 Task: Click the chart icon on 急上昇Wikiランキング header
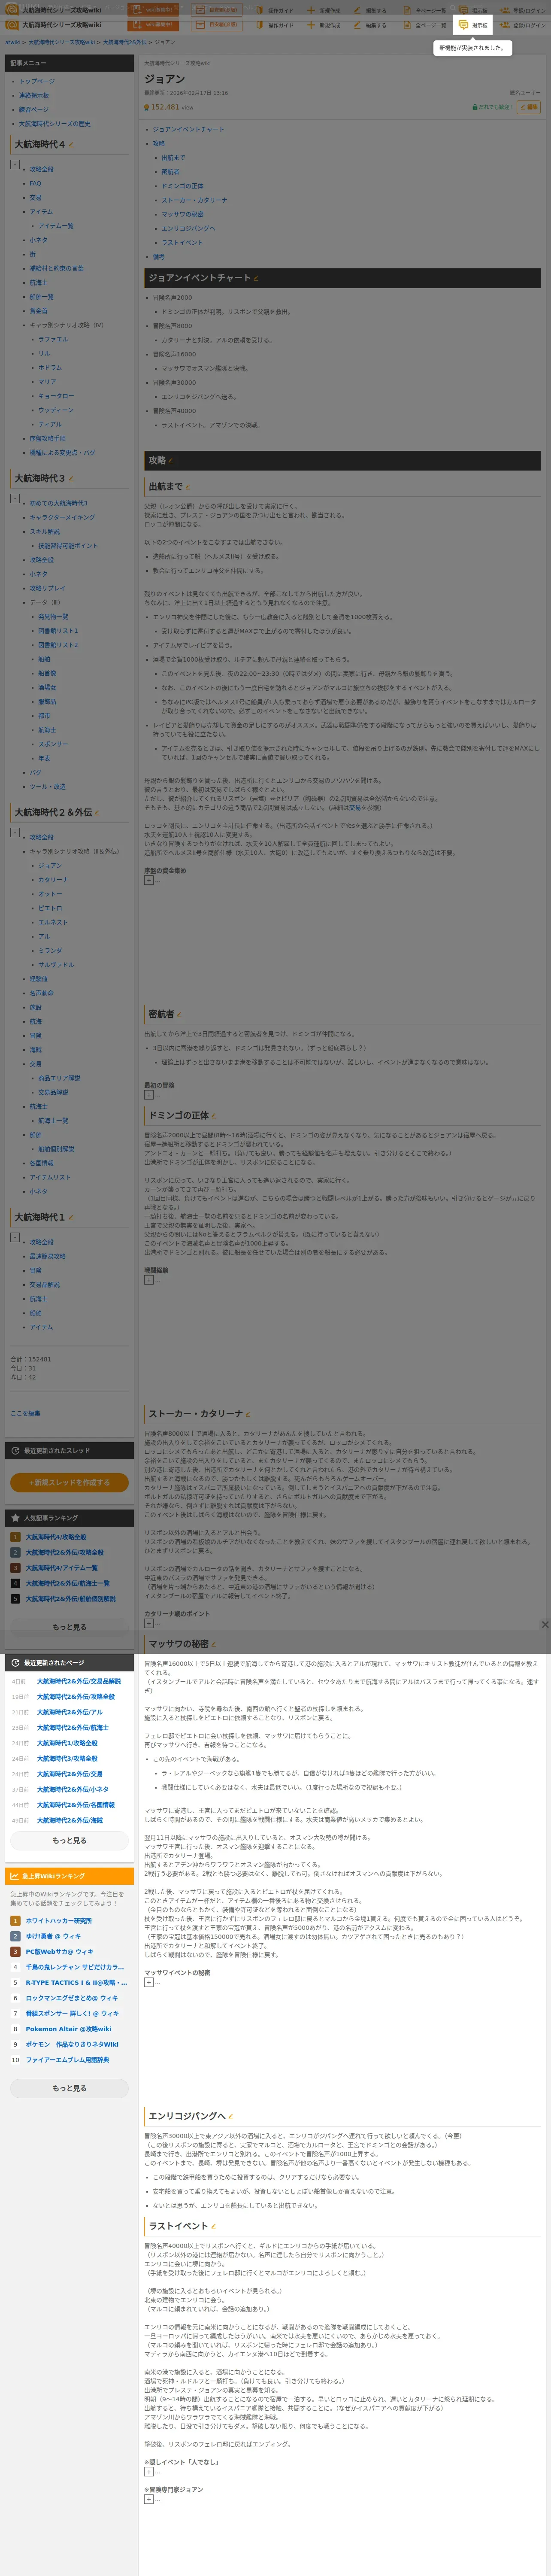[15, 1876]
